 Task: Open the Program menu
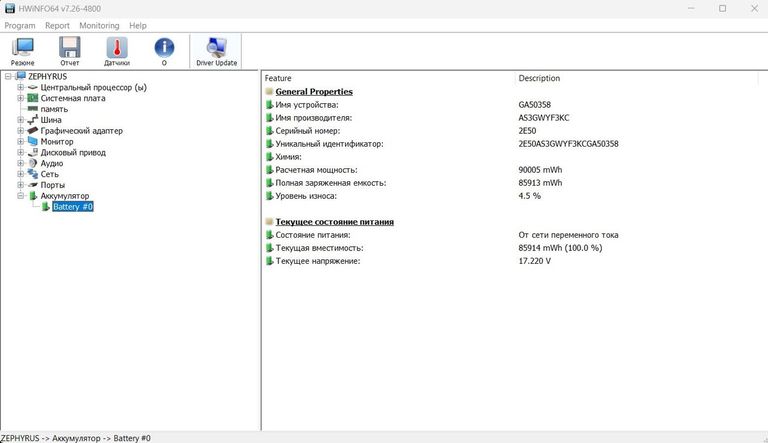pos(20,25)
